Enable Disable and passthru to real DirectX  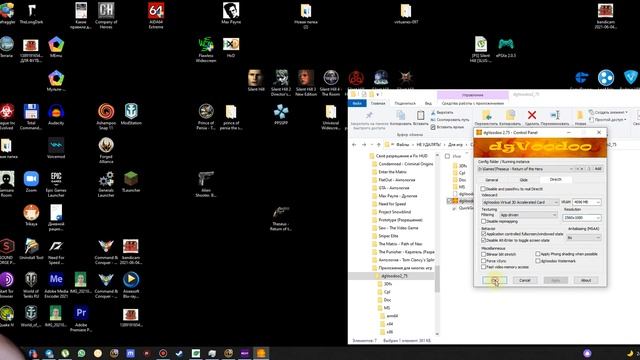tap(483, 189)
